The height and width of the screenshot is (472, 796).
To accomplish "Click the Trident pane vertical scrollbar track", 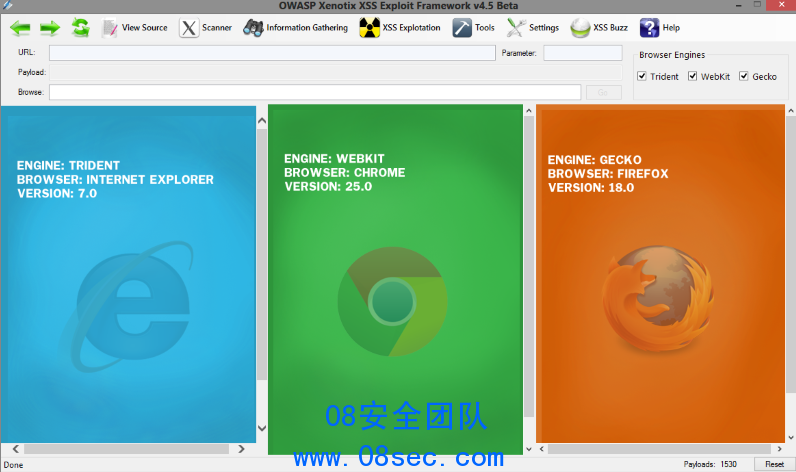I will point(262,254).
